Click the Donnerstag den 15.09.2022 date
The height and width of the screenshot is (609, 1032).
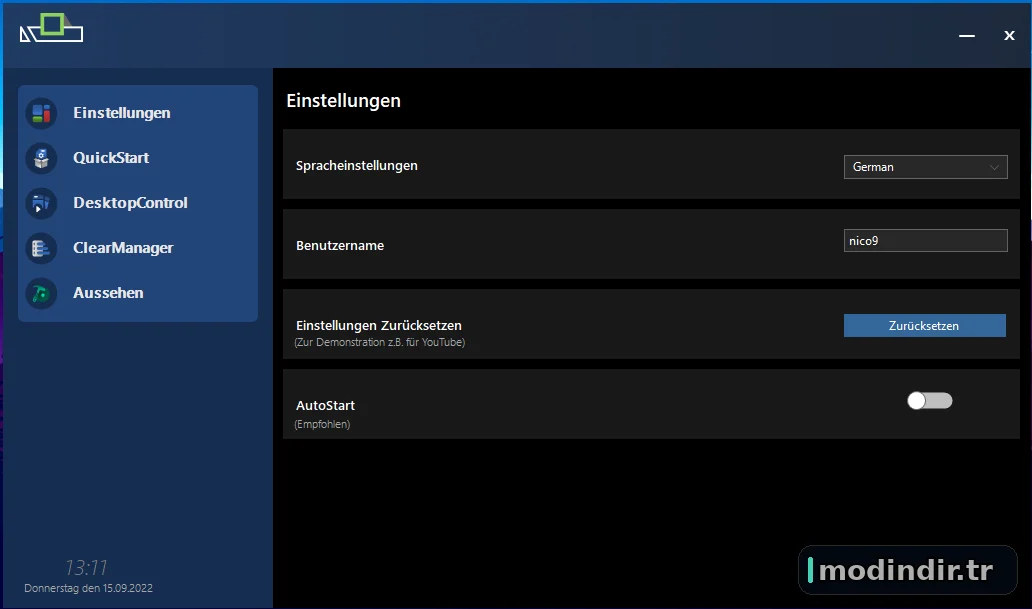pos(88,588)
